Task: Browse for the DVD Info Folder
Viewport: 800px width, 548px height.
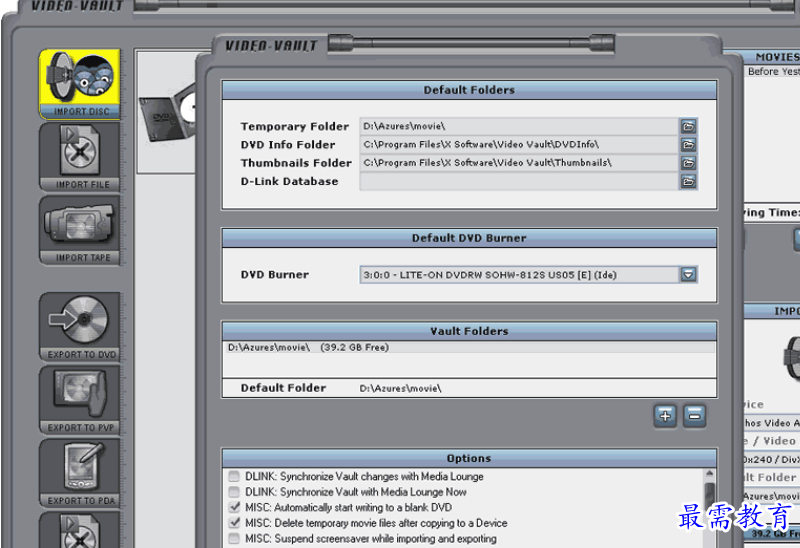Action: tap(688, 144)
